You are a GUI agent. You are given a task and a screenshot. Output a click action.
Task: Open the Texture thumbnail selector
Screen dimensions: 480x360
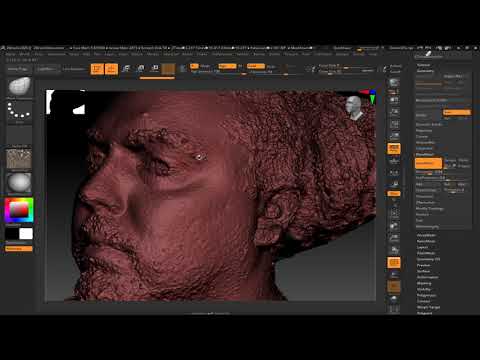[20, 159]
